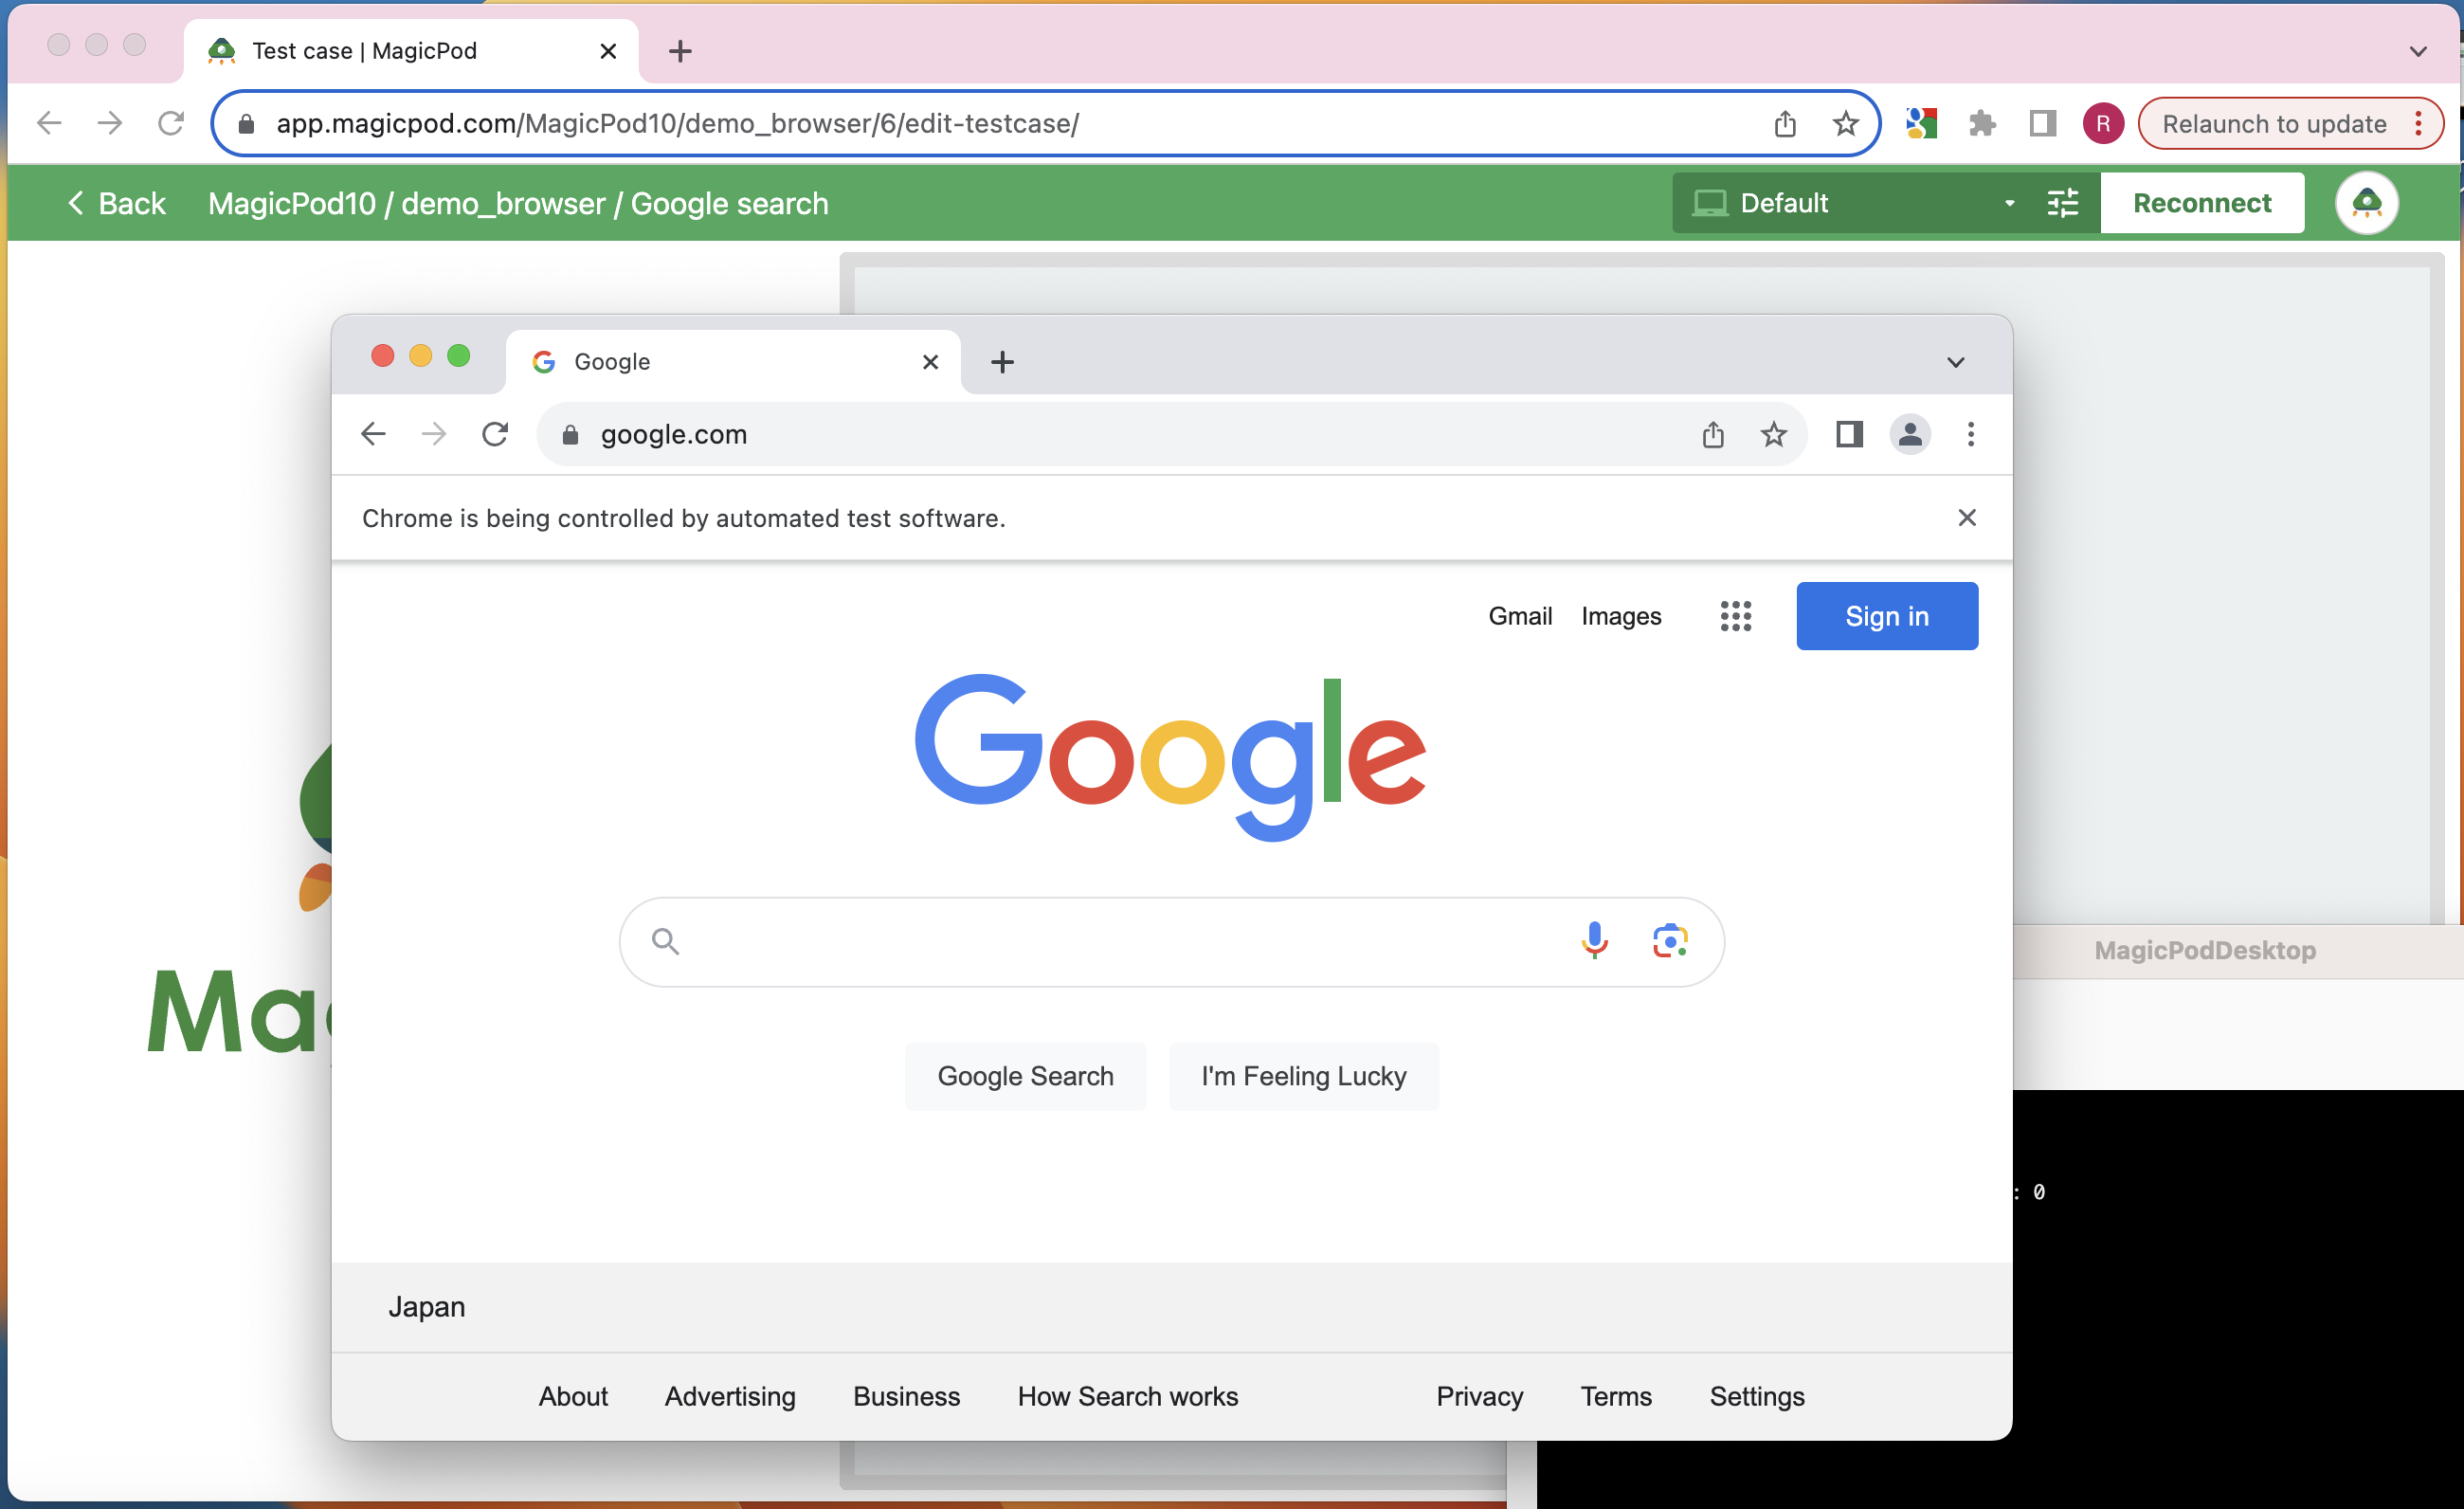2464x1509 pixels.
Task: Click the back arrow in the MagicPod browser window
Action: point(49,123)
